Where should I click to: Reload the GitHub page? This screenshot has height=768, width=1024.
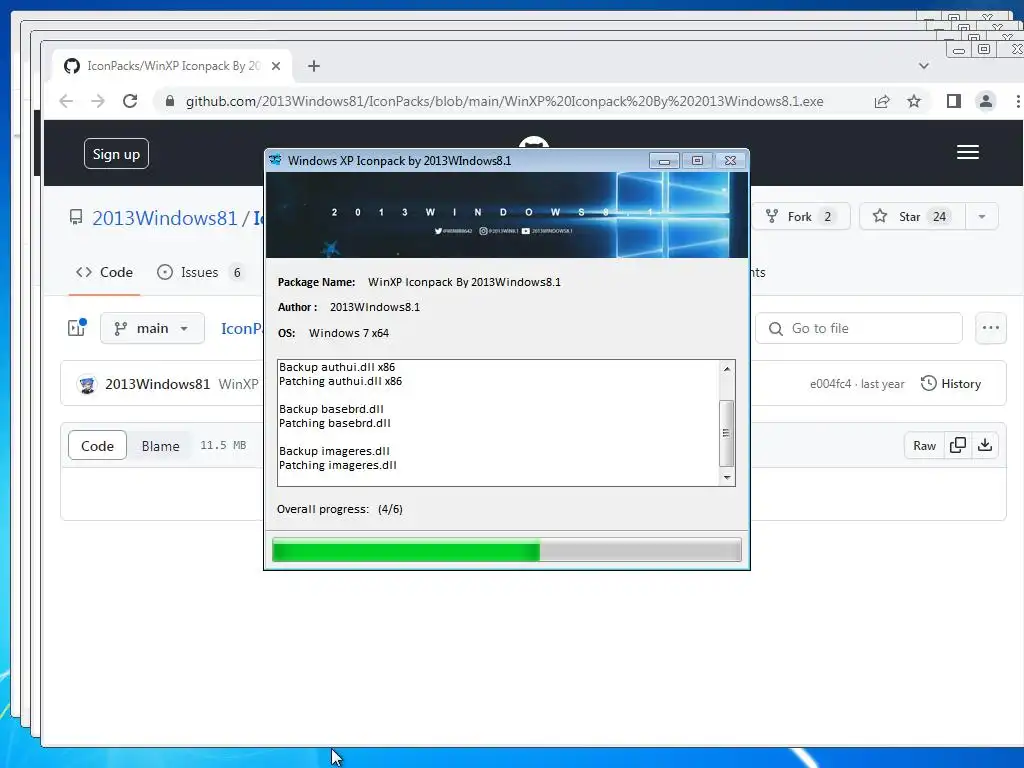[x=130, y=101]
